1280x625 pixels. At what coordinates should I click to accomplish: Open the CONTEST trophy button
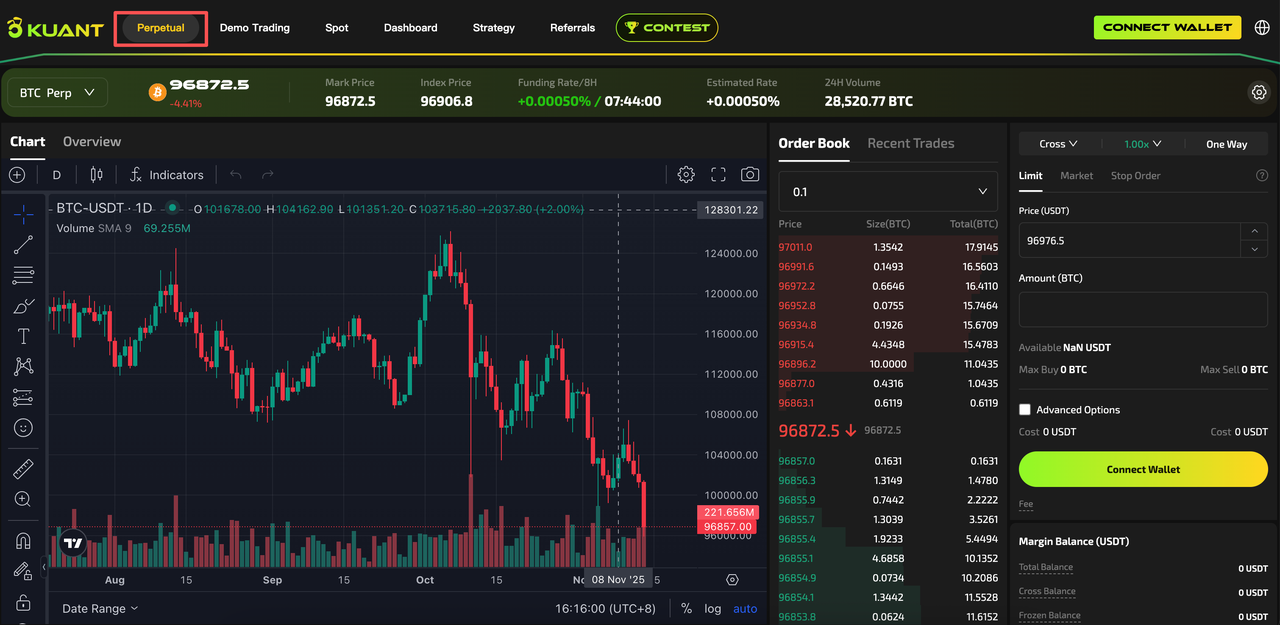tap(667, 28)
